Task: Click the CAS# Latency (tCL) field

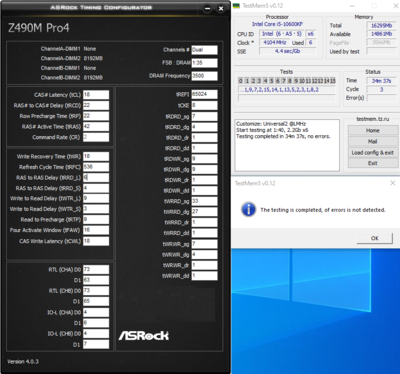Action: coord(96,95)
